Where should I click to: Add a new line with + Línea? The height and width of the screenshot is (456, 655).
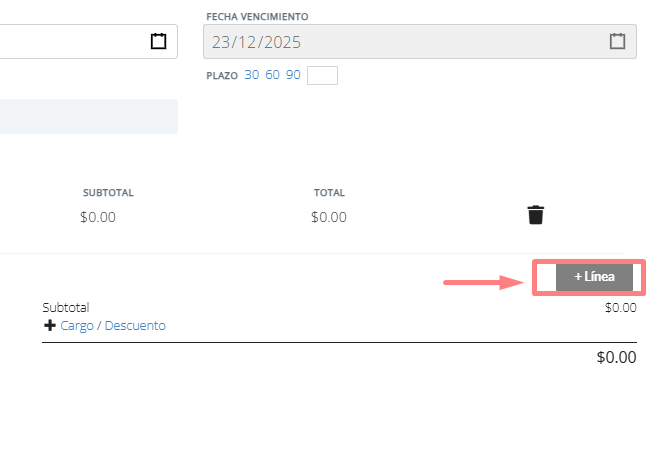[x=594, y=276]
